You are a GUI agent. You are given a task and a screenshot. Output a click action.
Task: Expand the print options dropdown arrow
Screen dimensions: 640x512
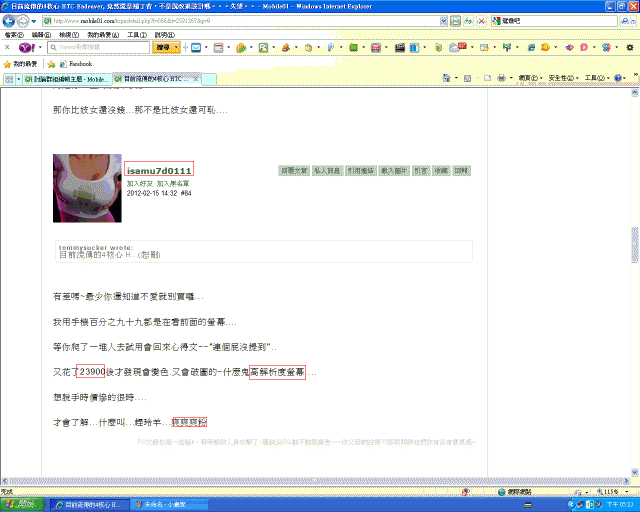pos(511,78)
